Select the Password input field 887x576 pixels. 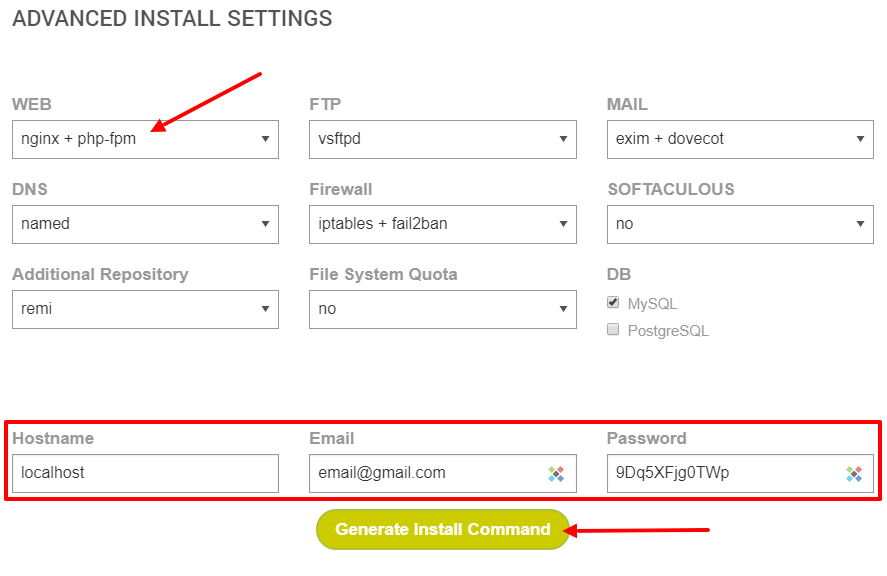click(740, 473)
